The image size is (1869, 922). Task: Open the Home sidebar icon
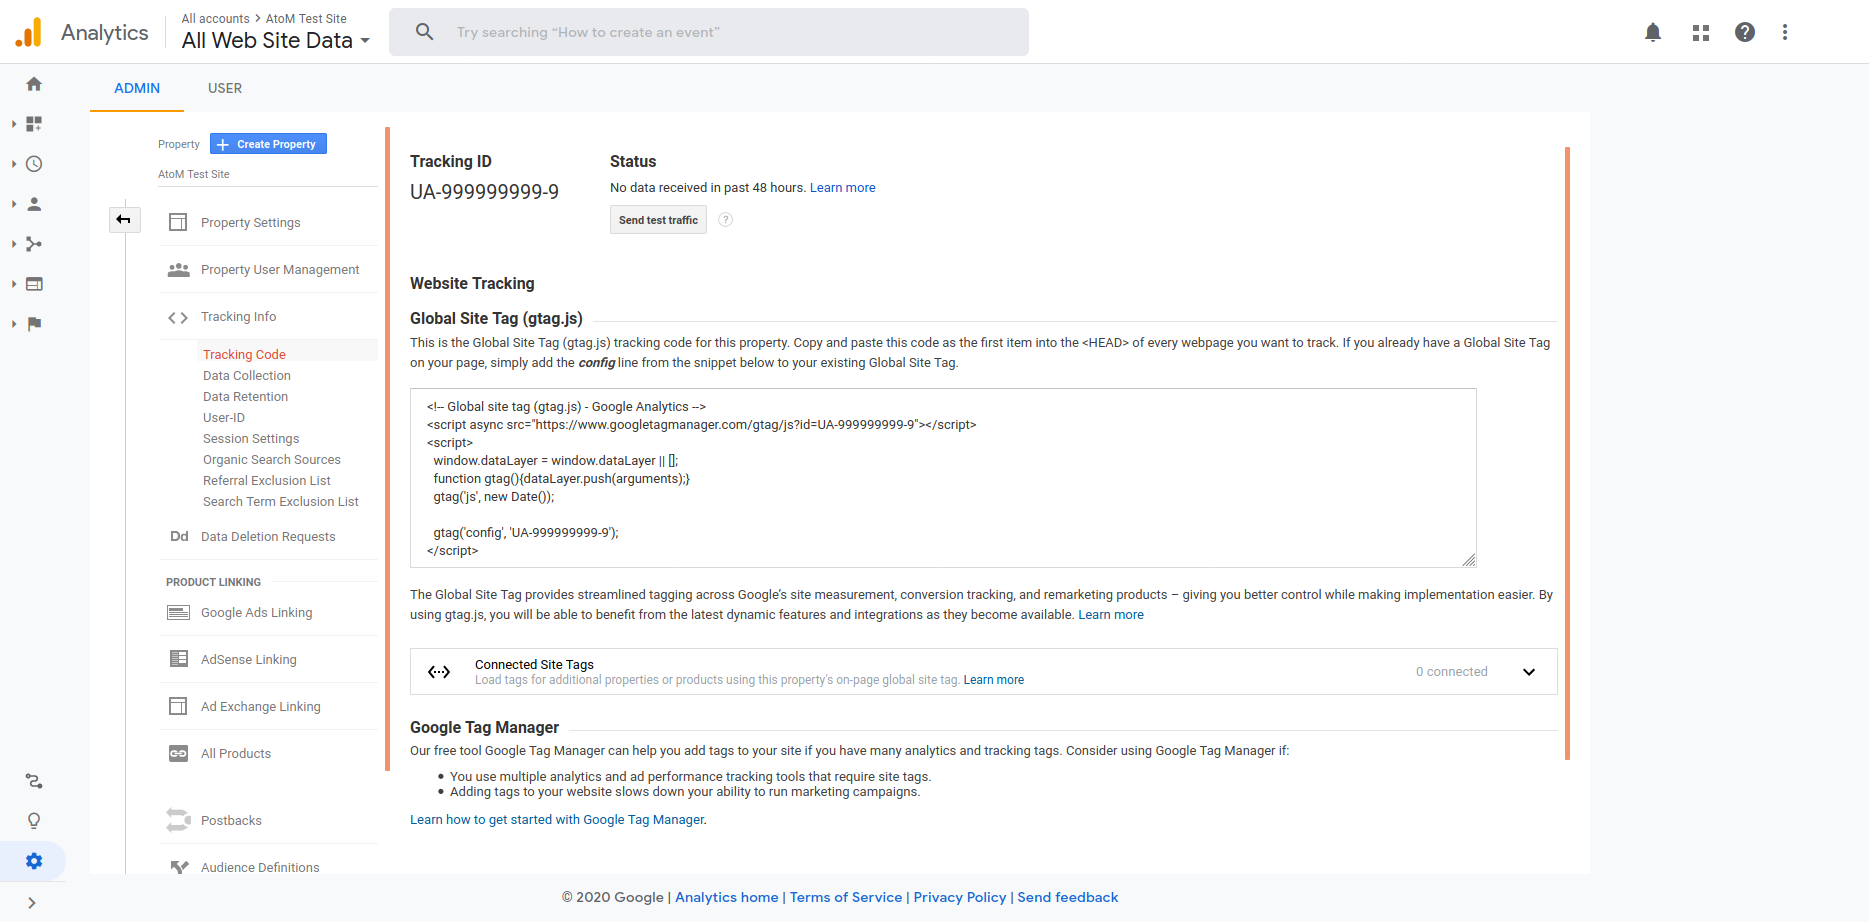[x=34, y=84]
